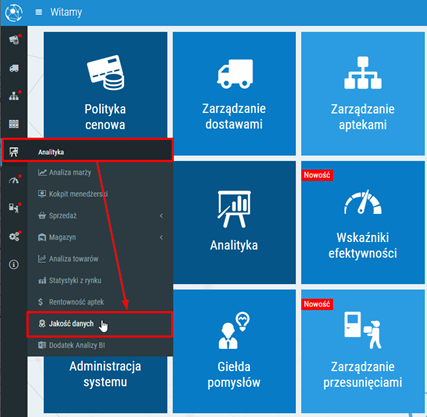Viewport: 427px width, 417px height.
Task: Toggle the hamburger menu next to Witamy
Action: click(x=39, y=12)
